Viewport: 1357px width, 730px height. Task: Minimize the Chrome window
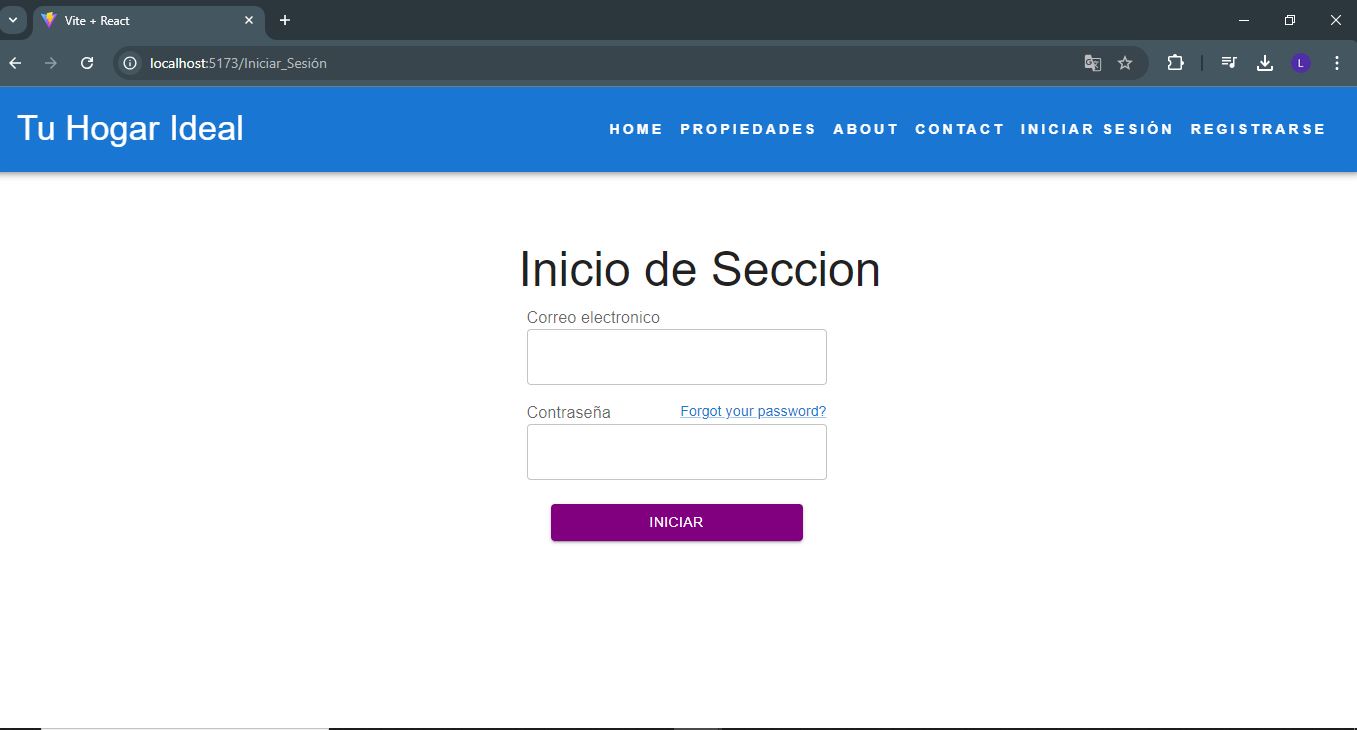pos(1244,20)
